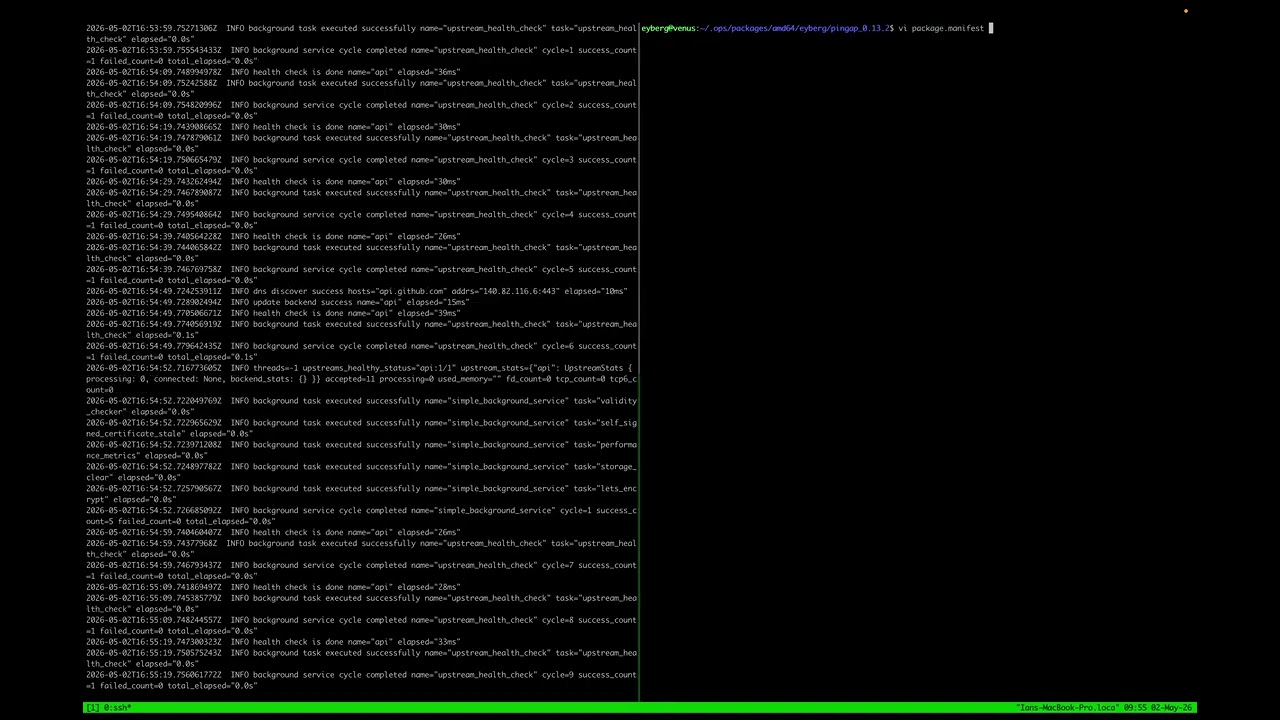Click the "update backend success" log message

[302, 302]
